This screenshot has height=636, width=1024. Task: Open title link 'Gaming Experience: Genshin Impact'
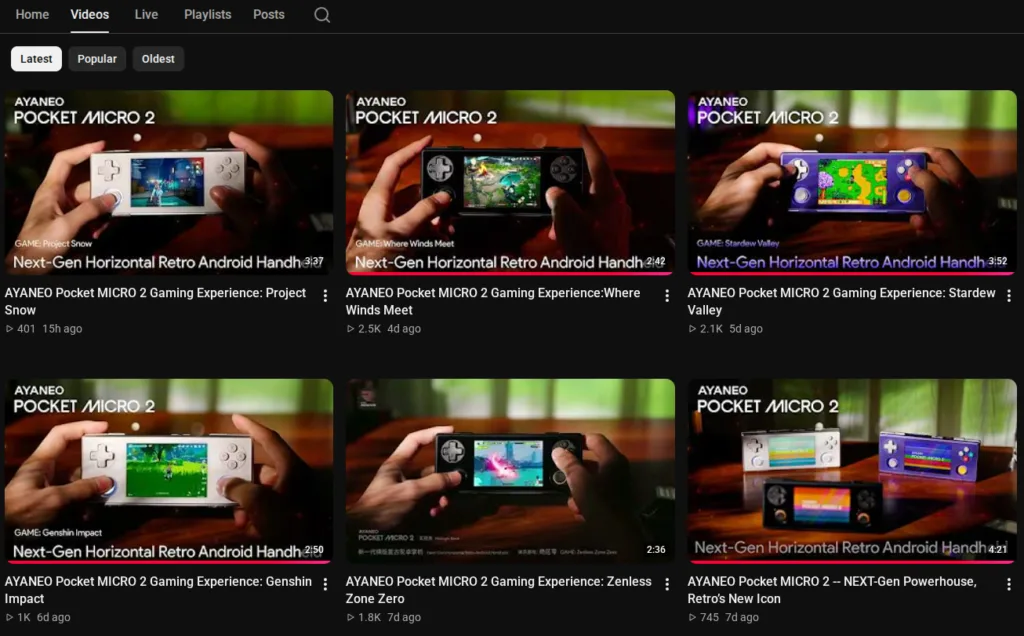point(158,590)
